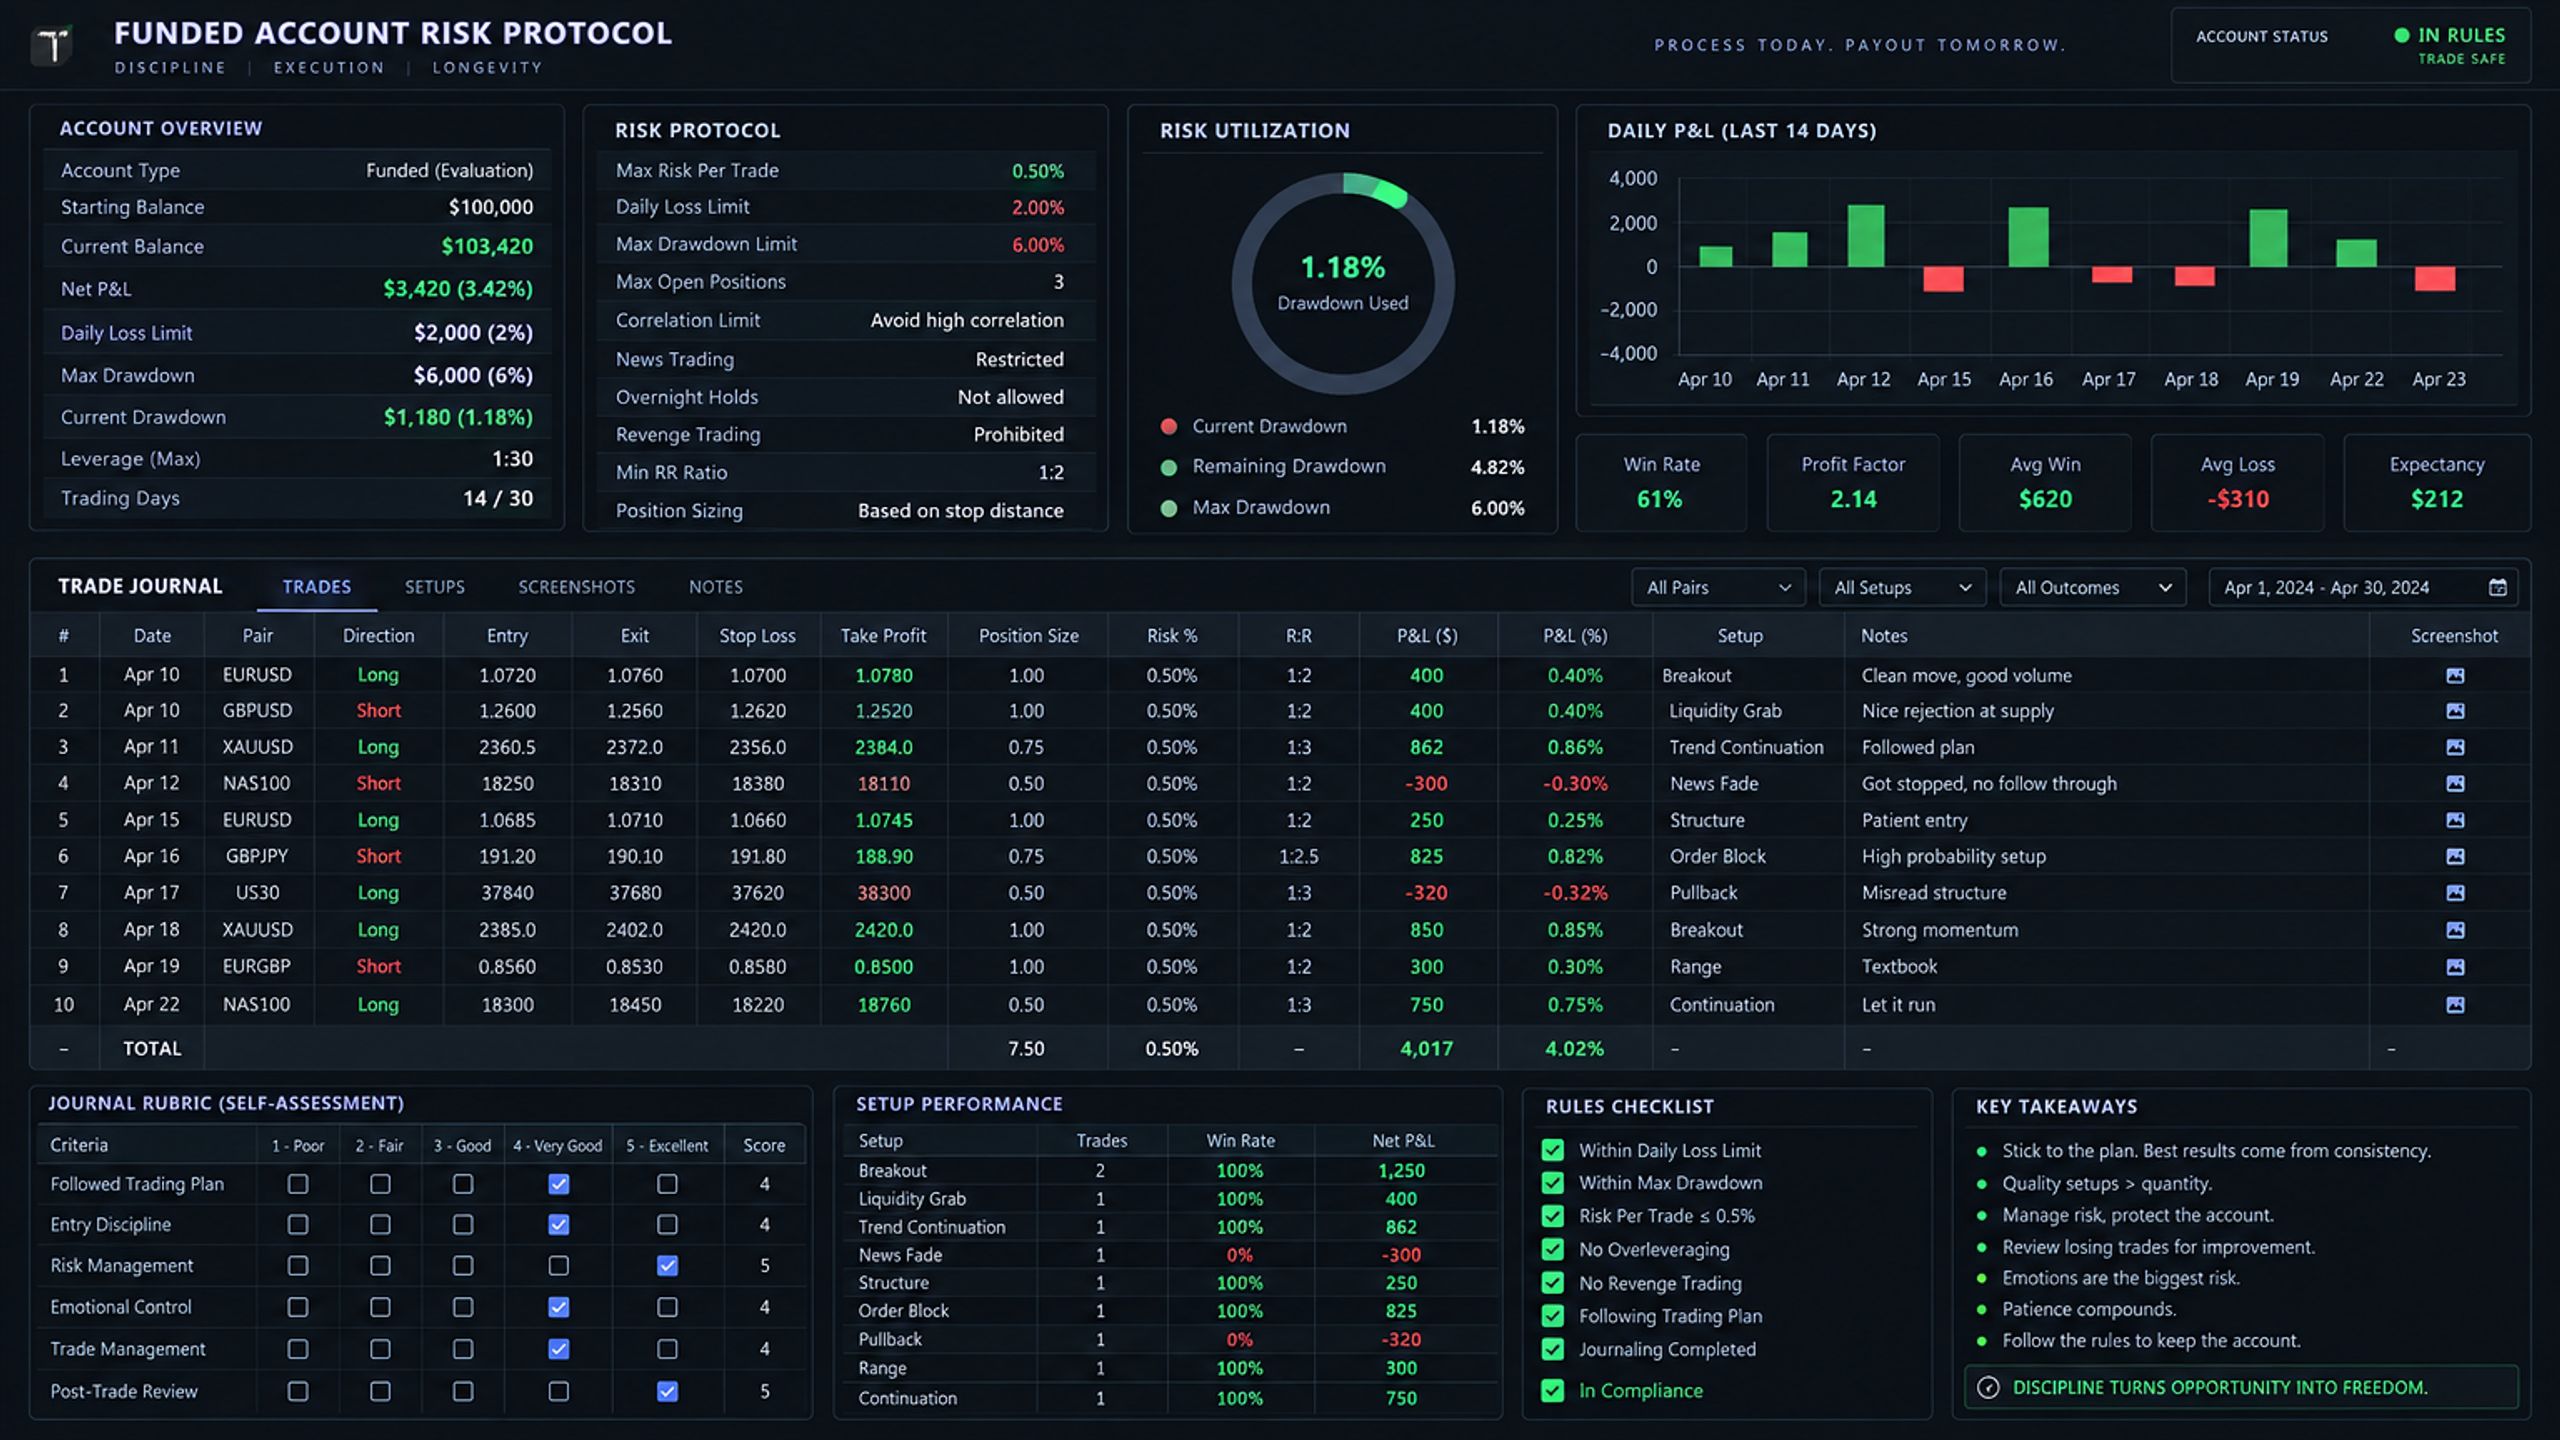Uncheck 4-Very Good for Entry Discipline
2560x1440 pixels.
(x=559, y=1225)
